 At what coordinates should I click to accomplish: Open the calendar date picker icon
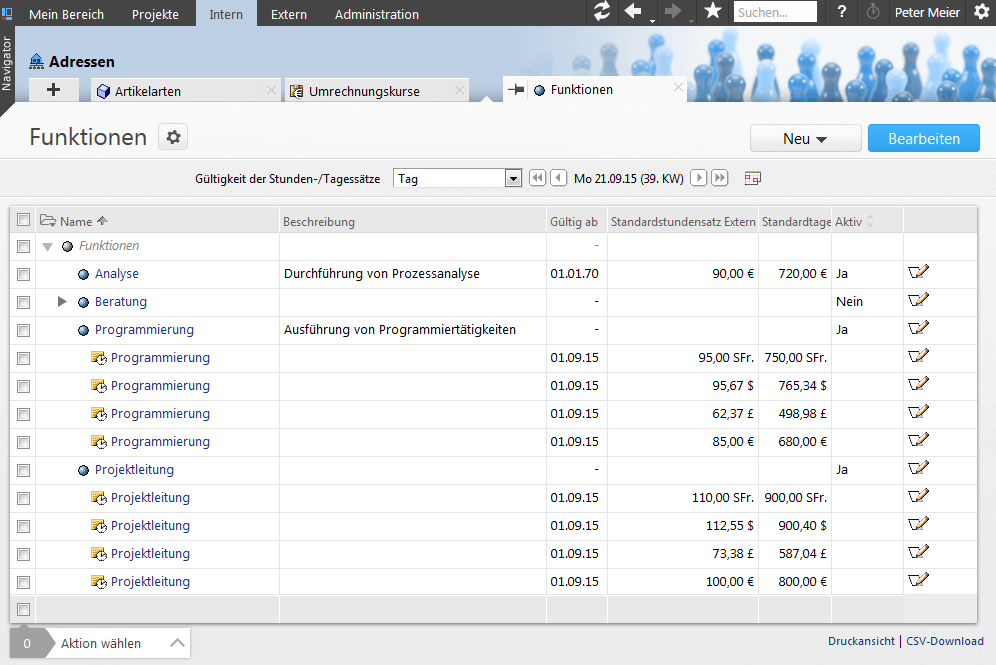click(753, 178)
